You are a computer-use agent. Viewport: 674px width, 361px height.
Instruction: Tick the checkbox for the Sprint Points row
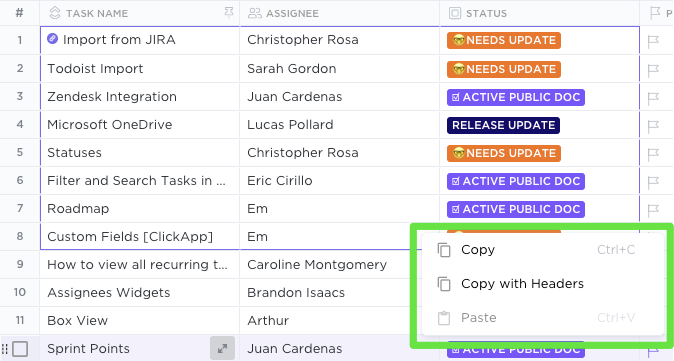click(20, 349)
